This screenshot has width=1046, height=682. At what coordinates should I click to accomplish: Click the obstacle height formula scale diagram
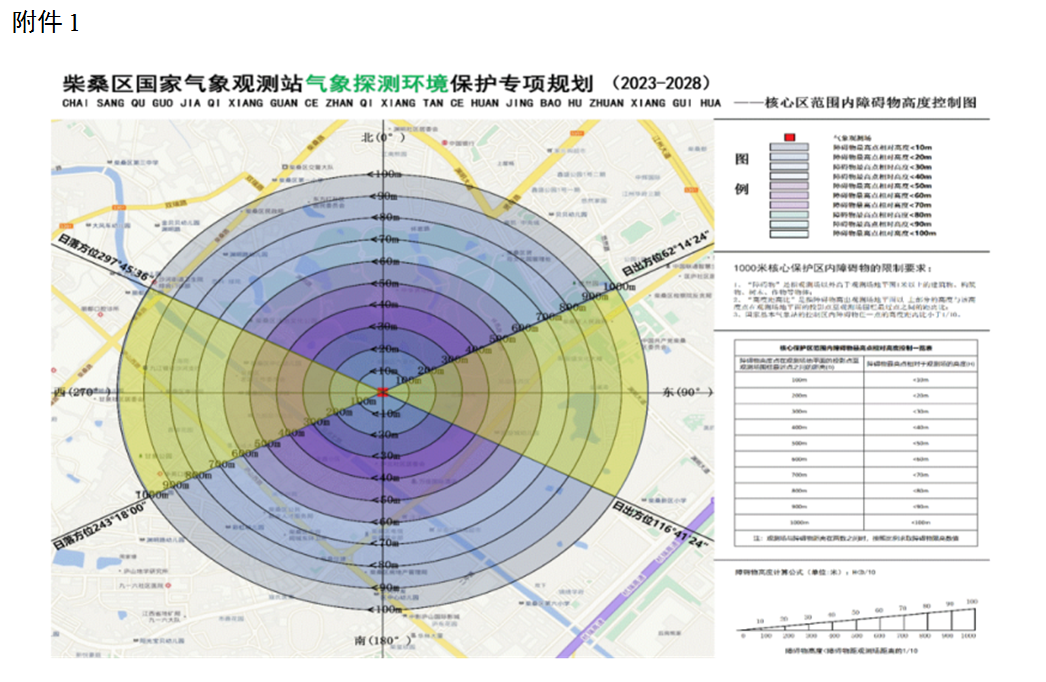point(856,622)
